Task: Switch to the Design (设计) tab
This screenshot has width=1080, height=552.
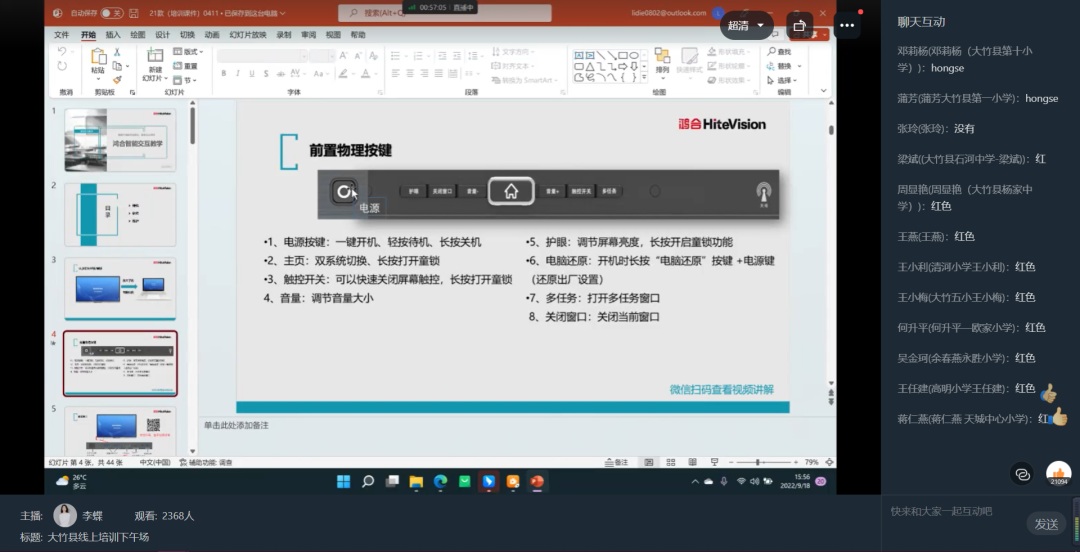Action: pyautogui.click(x=163, y=35)
